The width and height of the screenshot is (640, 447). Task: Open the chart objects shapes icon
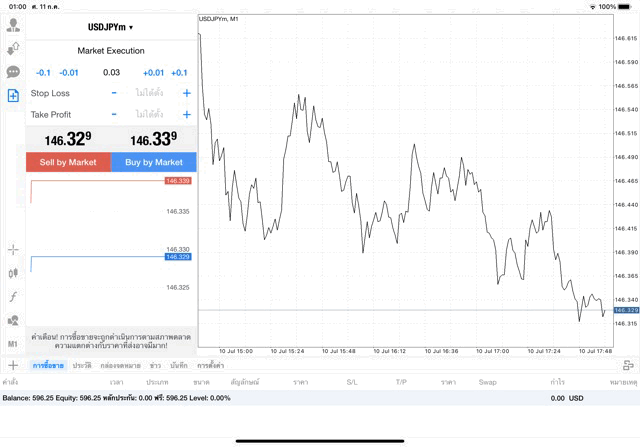13,320
